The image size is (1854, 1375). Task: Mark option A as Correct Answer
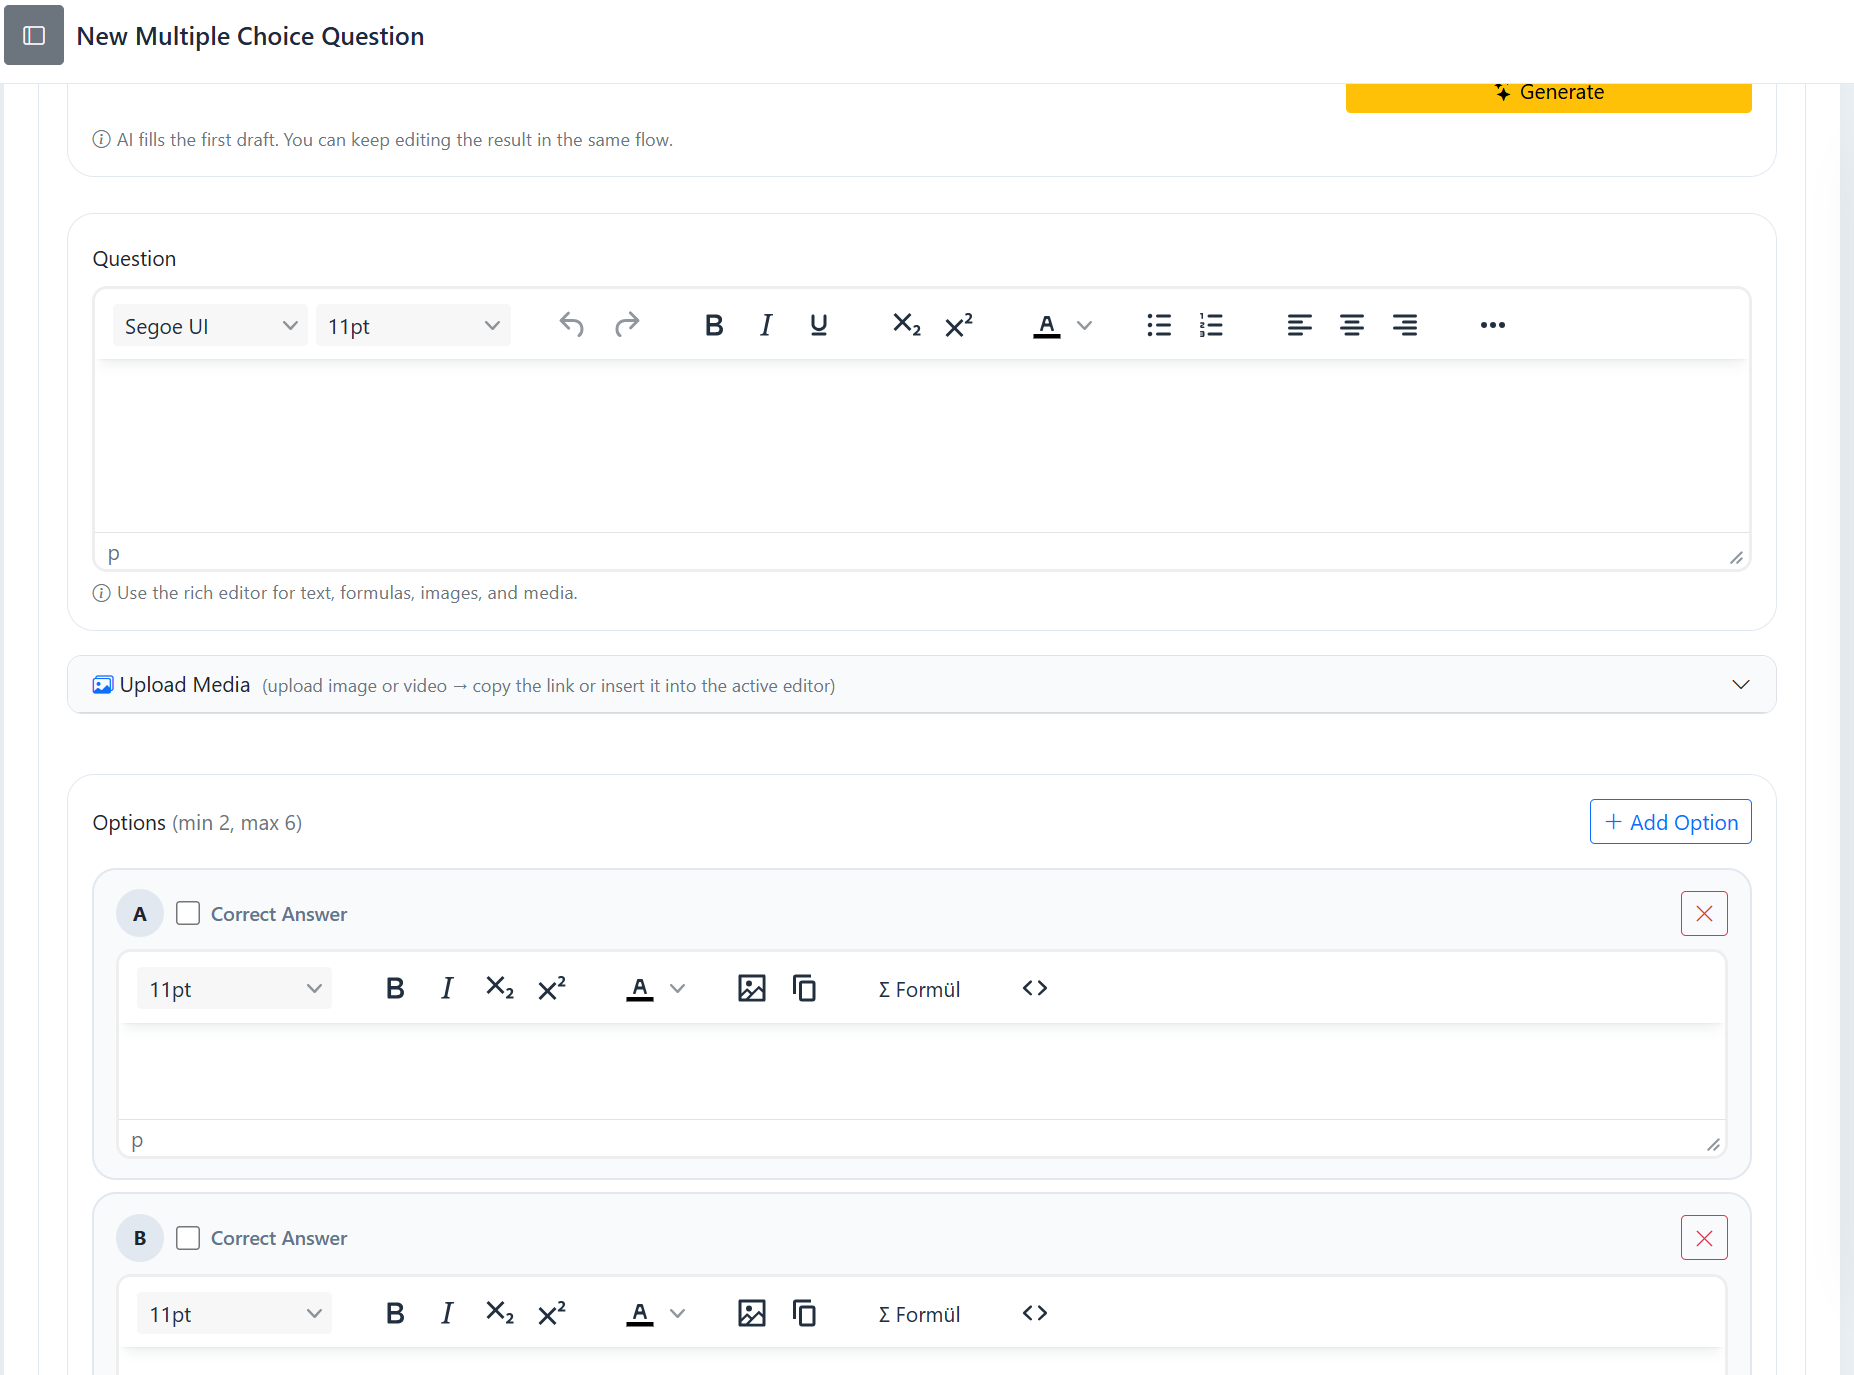click(188, 913)
